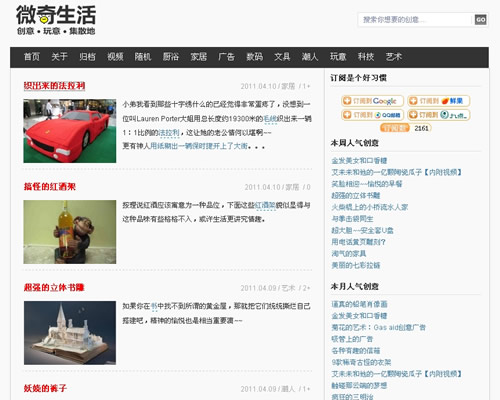
Task: Open the 关于 menu item
Action: pyautogui.click(x=59, y=57)
